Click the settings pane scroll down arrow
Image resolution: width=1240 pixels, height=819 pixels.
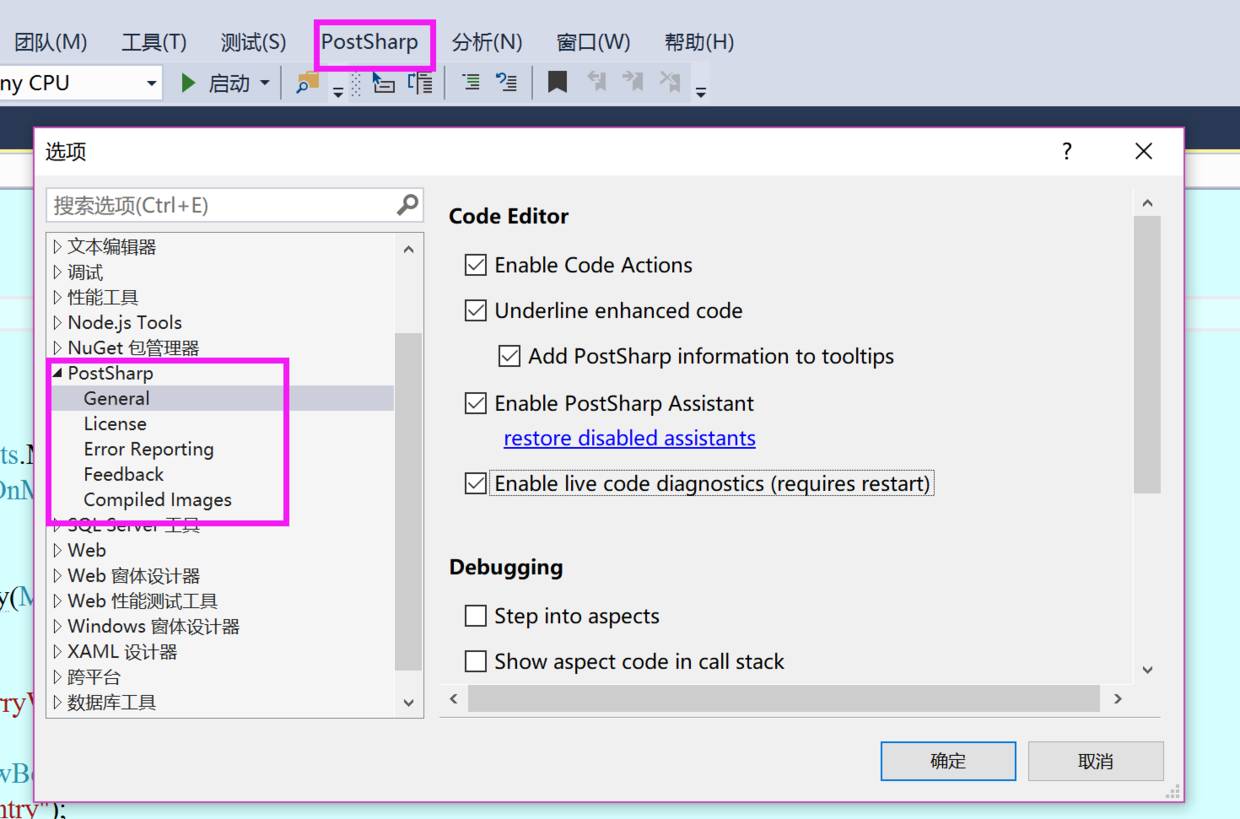pos(1147,669)
